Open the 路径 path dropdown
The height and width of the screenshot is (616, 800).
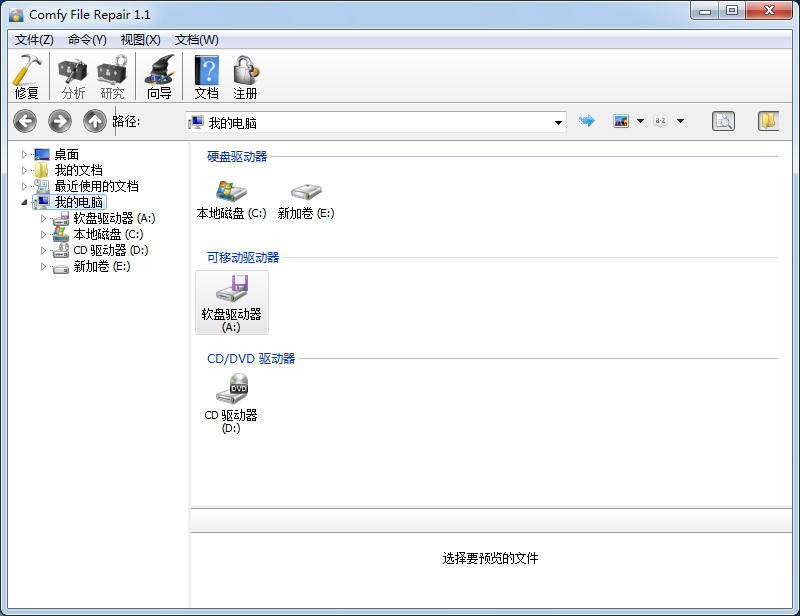point(560,121)
